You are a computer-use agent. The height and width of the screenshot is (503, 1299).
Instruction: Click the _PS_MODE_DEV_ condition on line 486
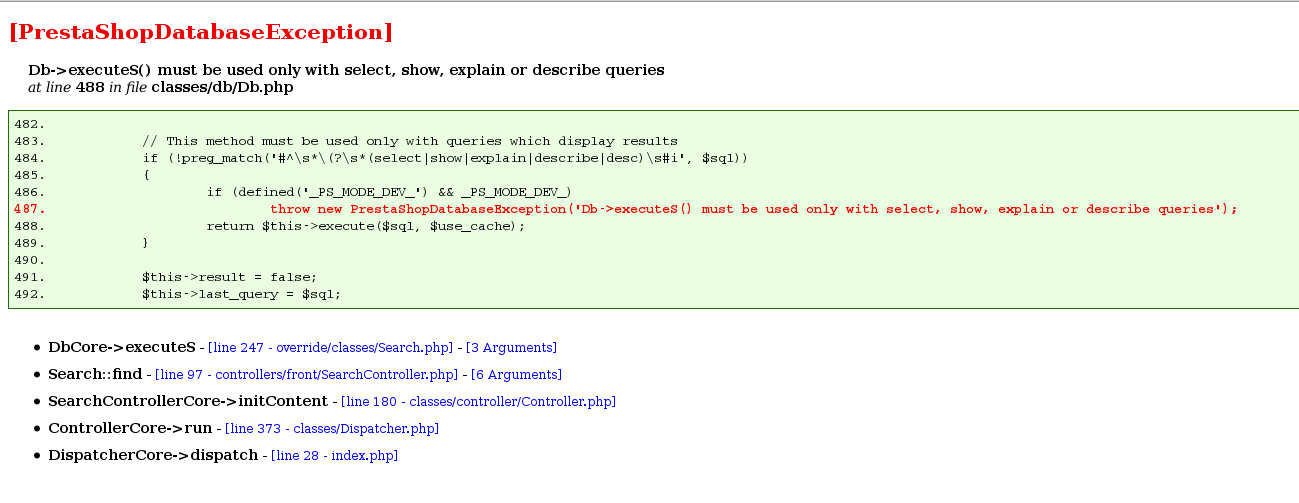[389, 192]
